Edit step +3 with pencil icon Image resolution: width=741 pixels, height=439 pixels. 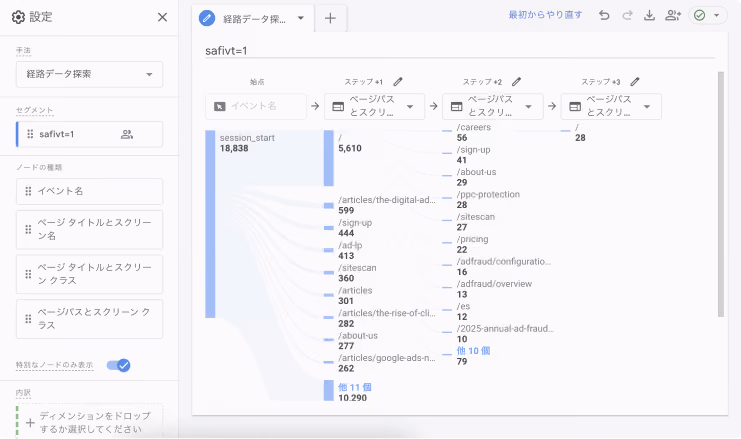[x=635, y=82]
